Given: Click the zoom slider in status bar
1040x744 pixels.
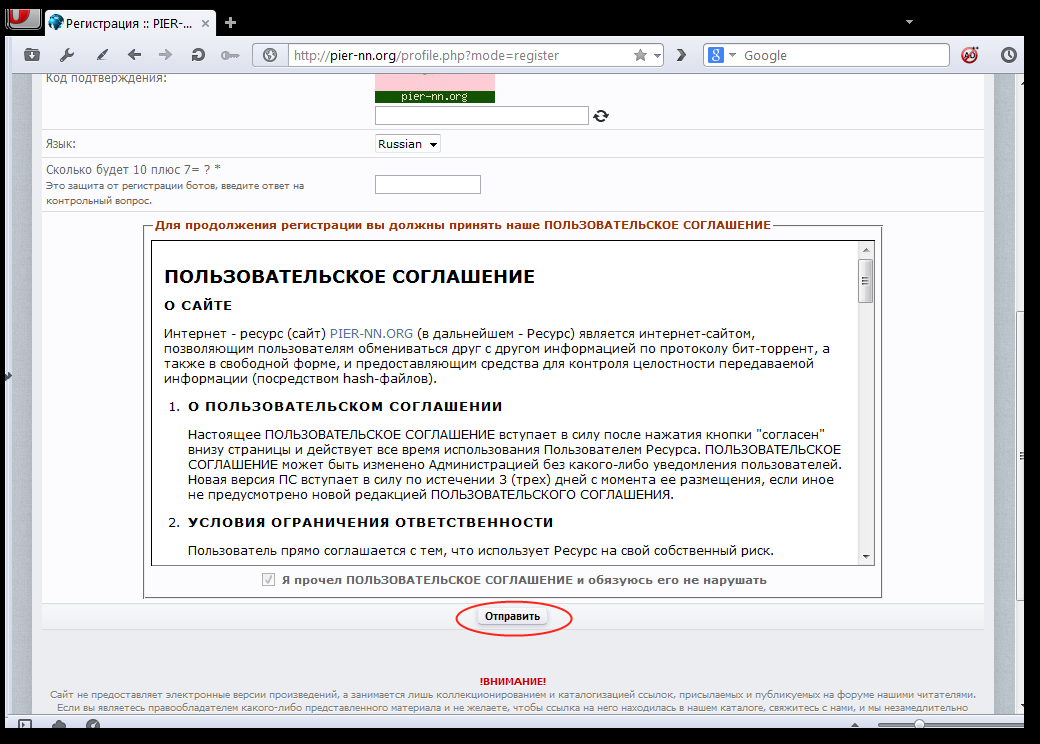Looking at the screenshot, I should pos(918,724).
